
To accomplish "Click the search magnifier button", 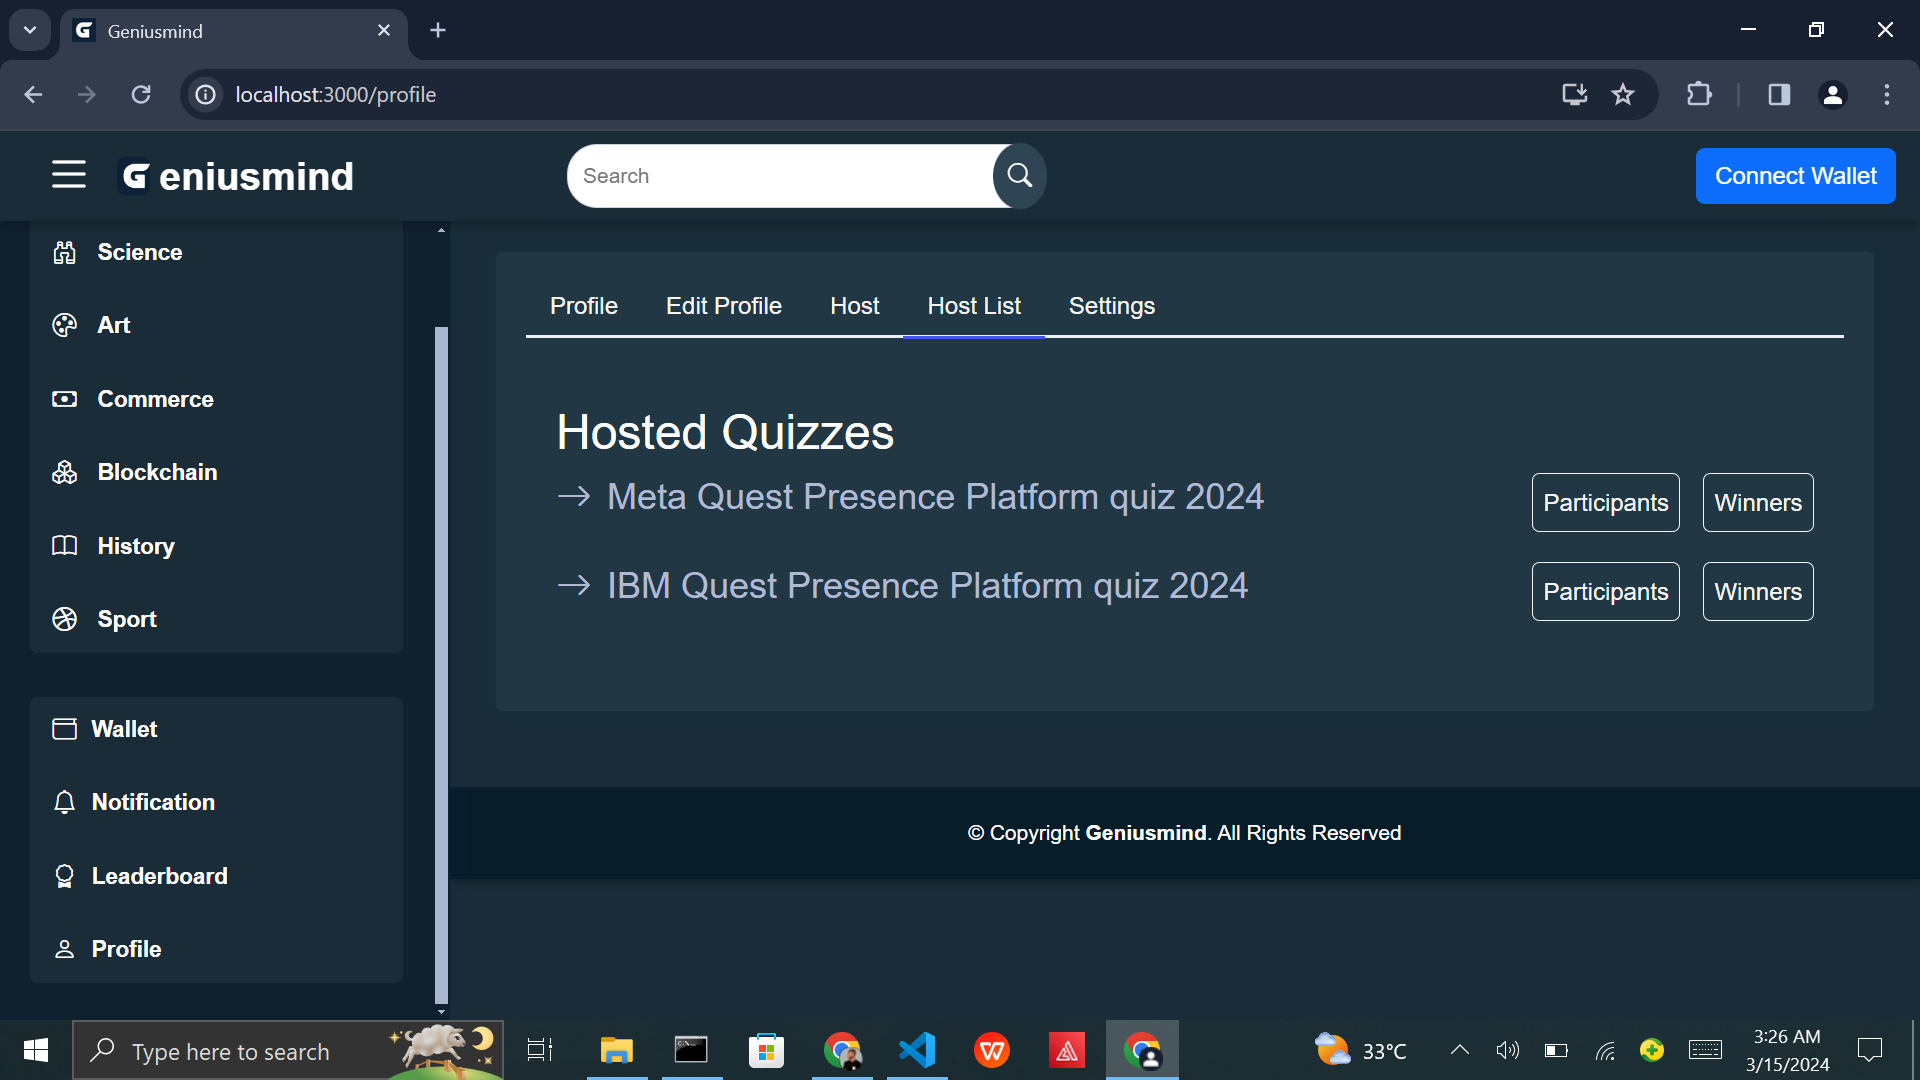I will (1019, 176).
